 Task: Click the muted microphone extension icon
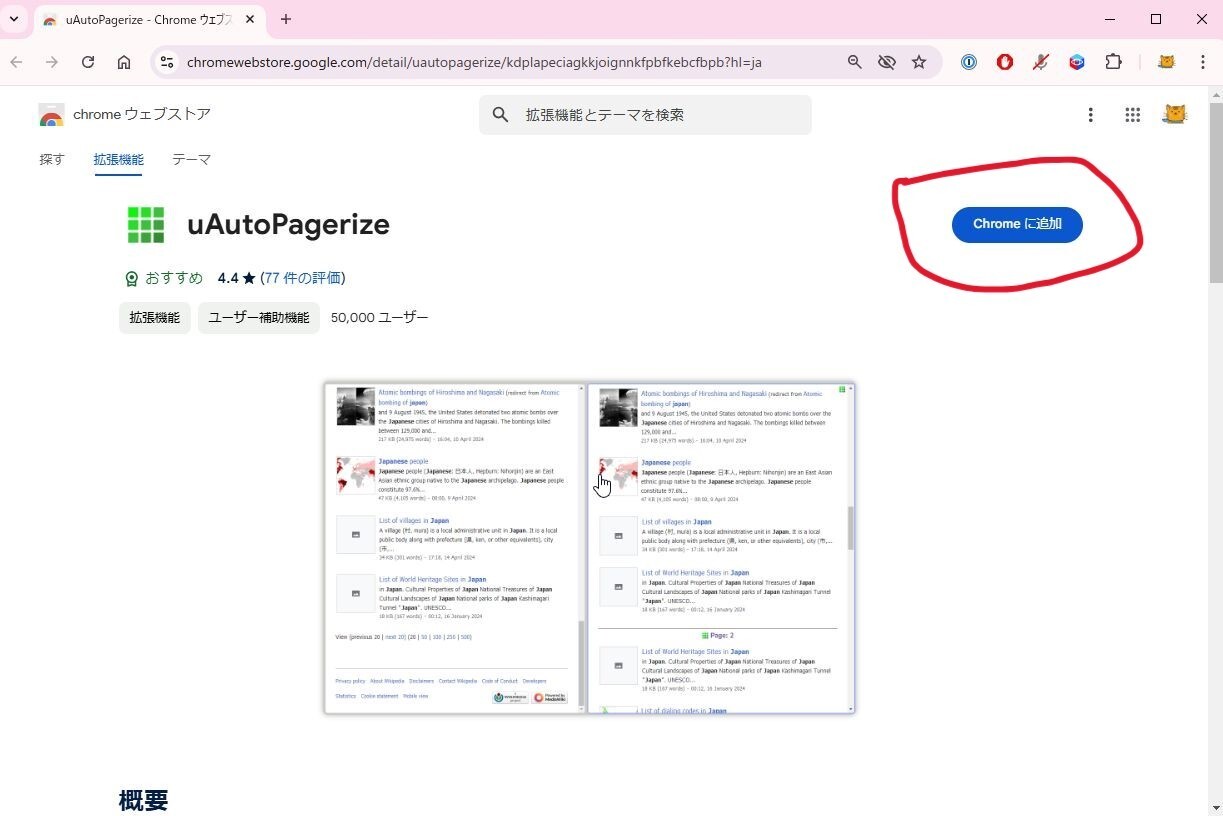[1041, 62]
